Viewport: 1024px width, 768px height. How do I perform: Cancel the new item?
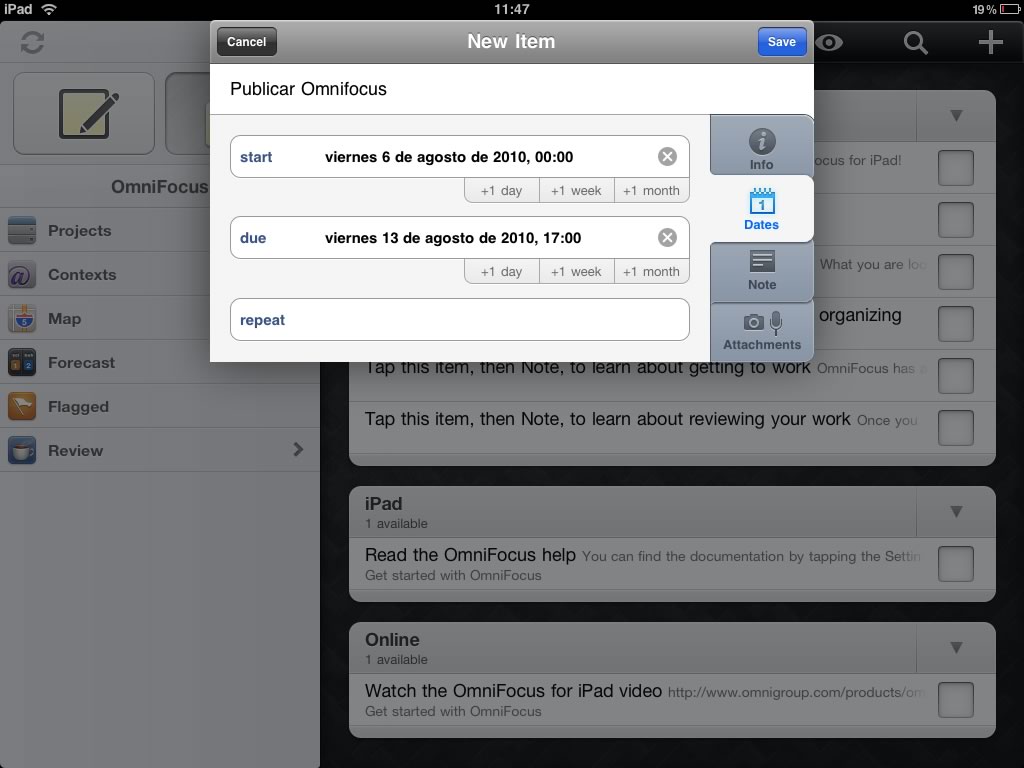point(247,42)
